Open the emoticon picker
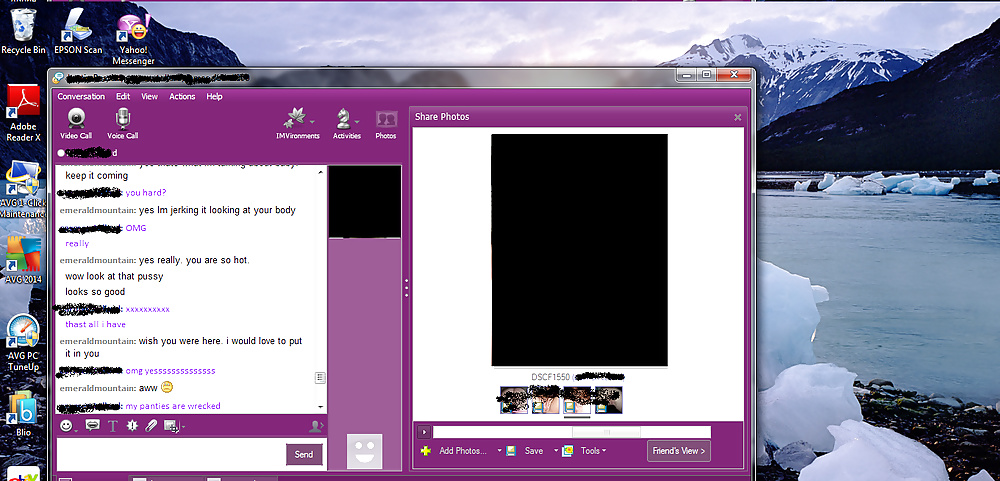Screen dimensions: 1000x481 pyautogui.click(x=68, y=426)
